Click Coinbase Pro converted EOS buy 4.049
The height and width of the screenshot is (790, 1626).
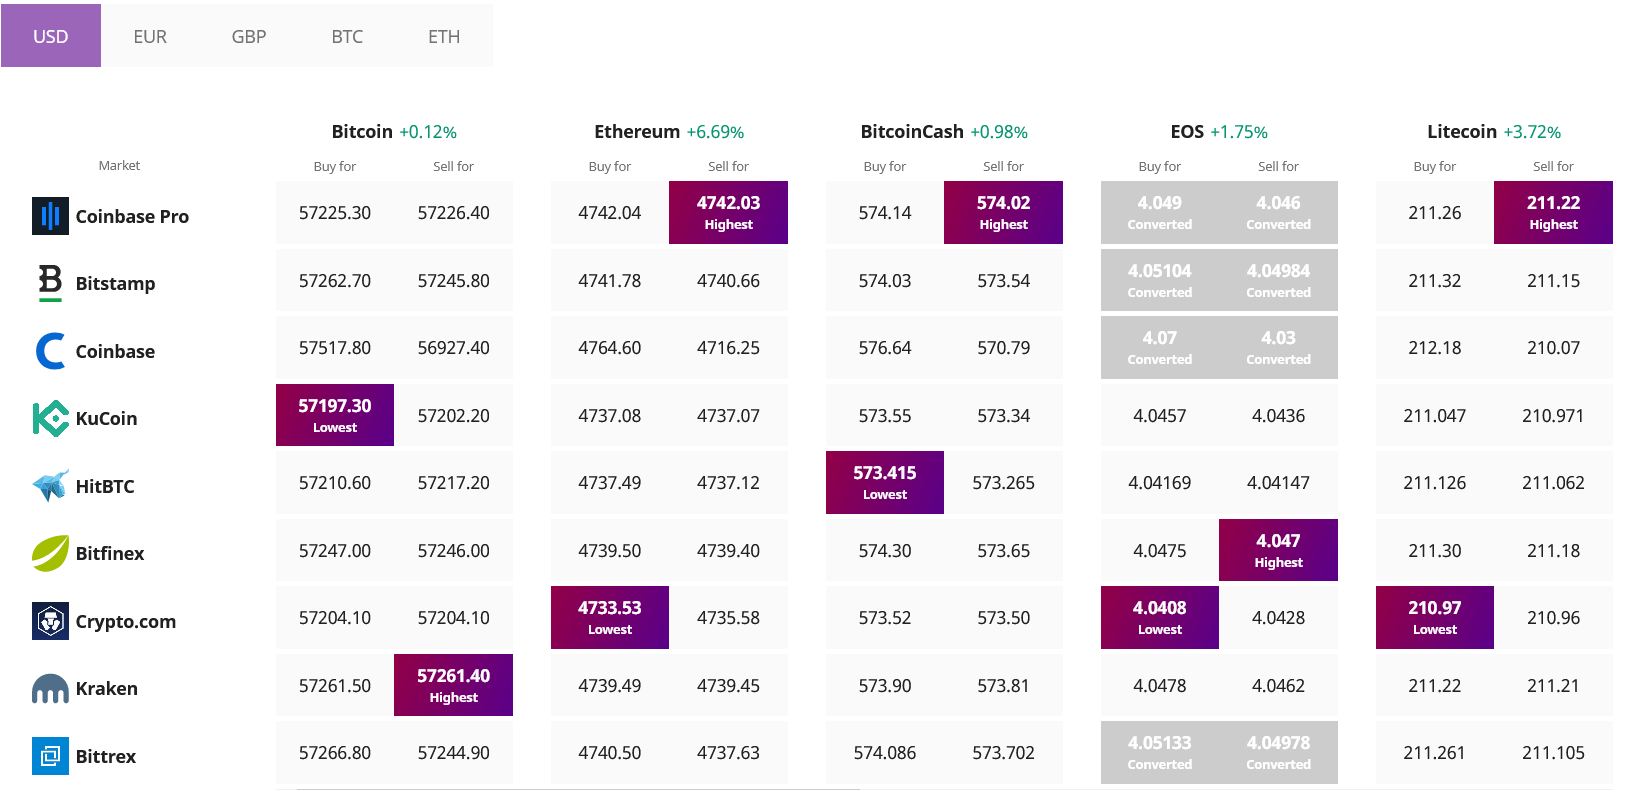pyautogui.click(x=1160, y=212)
